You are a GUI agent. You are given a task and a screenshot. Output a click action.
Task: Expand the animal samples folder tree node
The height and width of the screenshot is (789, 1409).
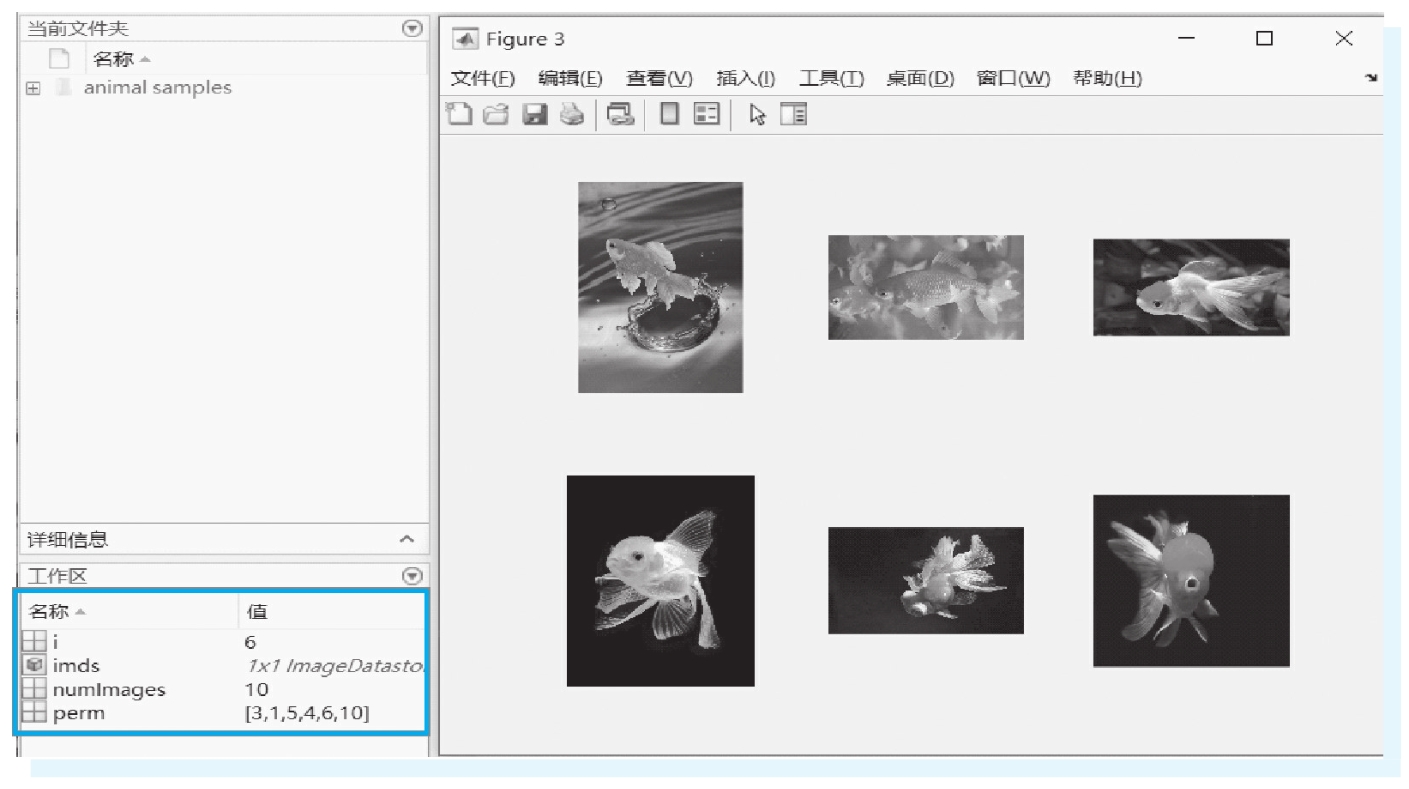pos(33,88)
